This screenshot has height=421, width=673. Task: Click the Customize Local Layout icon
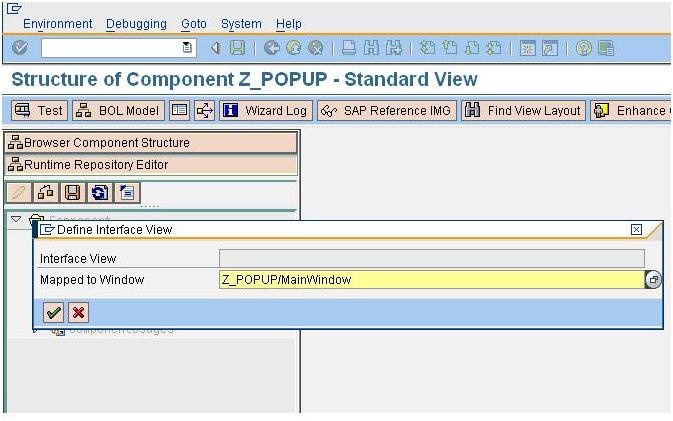[606, 48]
